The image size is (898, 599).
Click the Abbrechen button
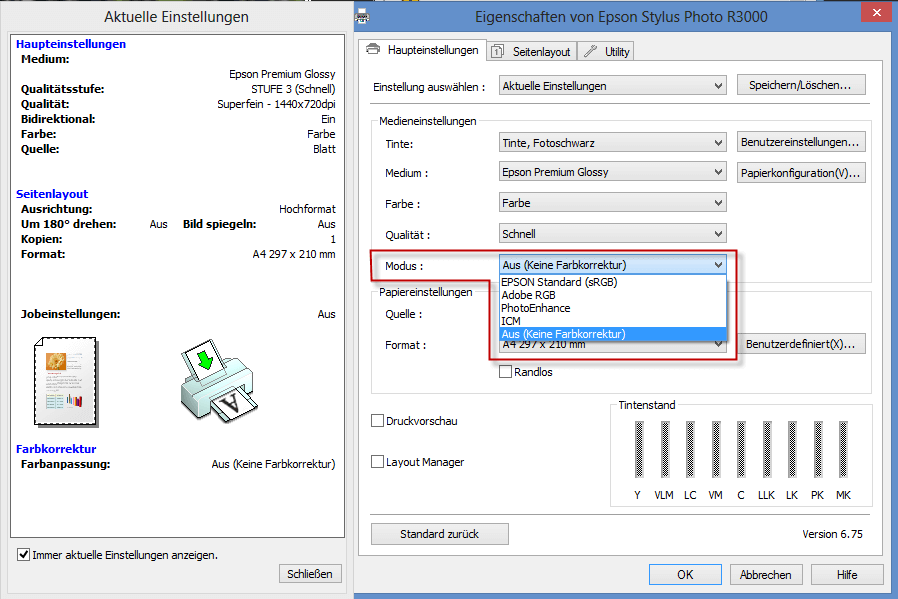(766, 574)
